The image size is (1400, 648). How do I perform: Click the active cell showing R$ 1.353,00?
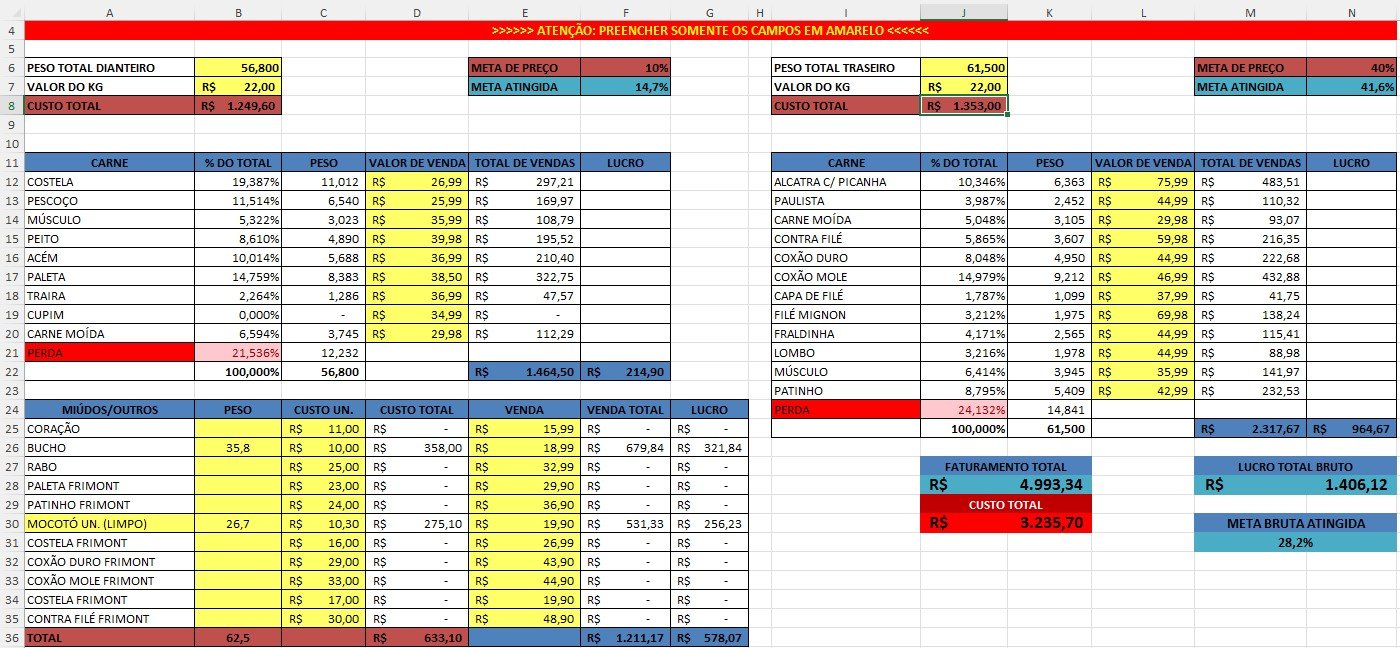(963, 106)
